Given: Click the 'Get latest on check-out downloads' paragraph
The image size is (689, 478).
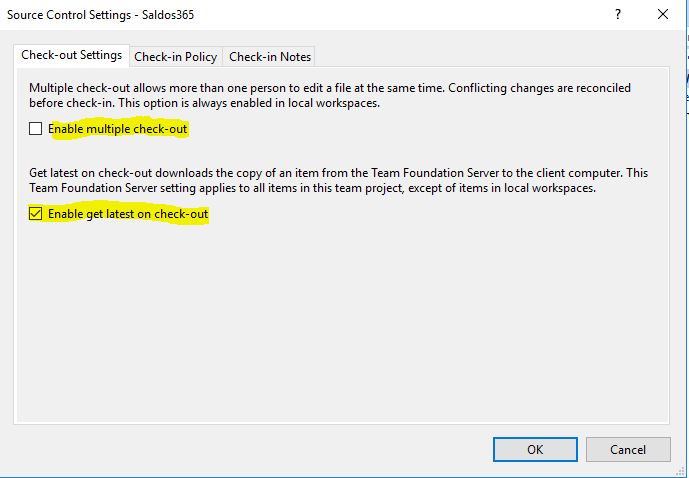Looking at the screenshot, I should [339, 180].
